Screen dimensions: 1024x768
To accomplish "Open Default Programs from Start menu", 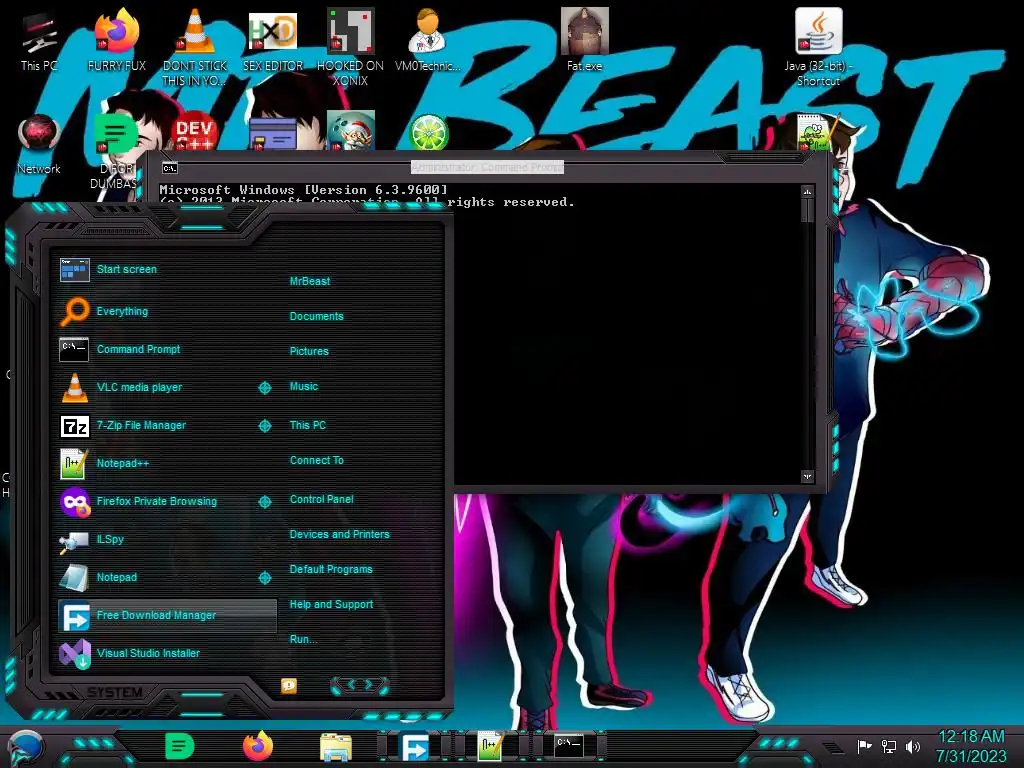I will coord(331,569).
